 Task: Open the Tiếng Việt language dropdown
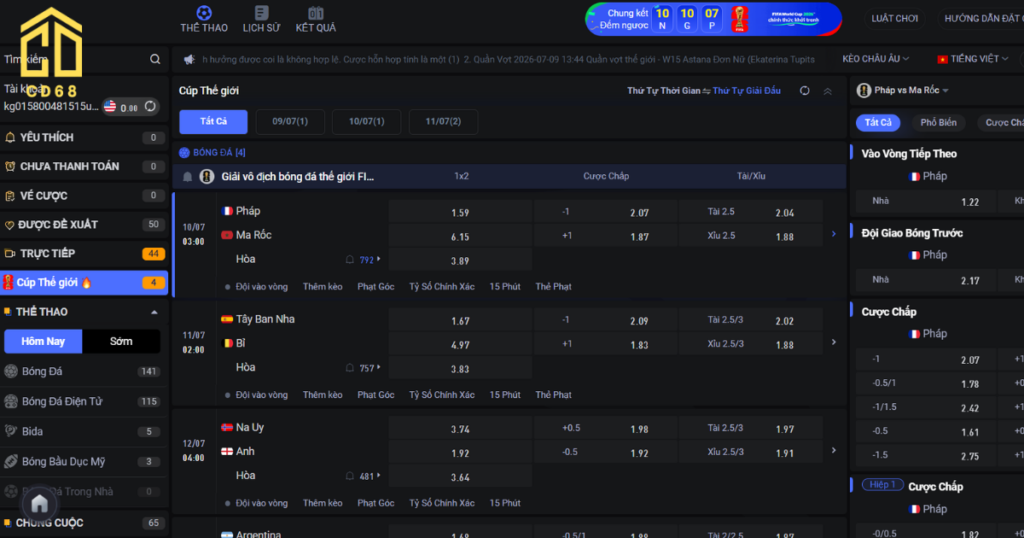(972, 59)
